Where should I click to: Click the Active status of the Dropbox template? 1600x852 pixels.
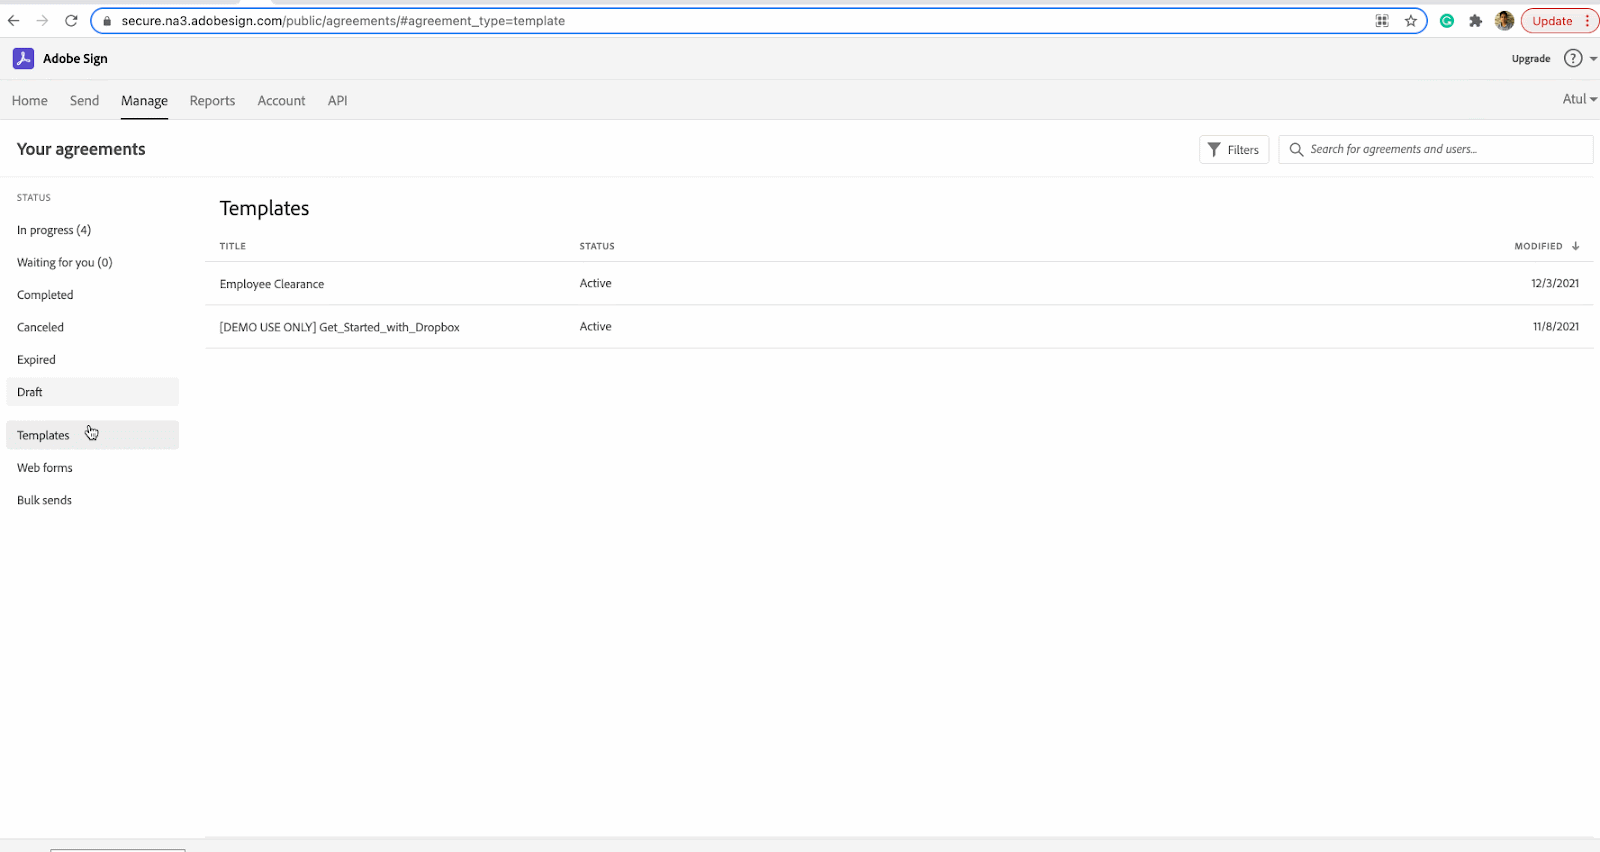click(x=595, y=327)
